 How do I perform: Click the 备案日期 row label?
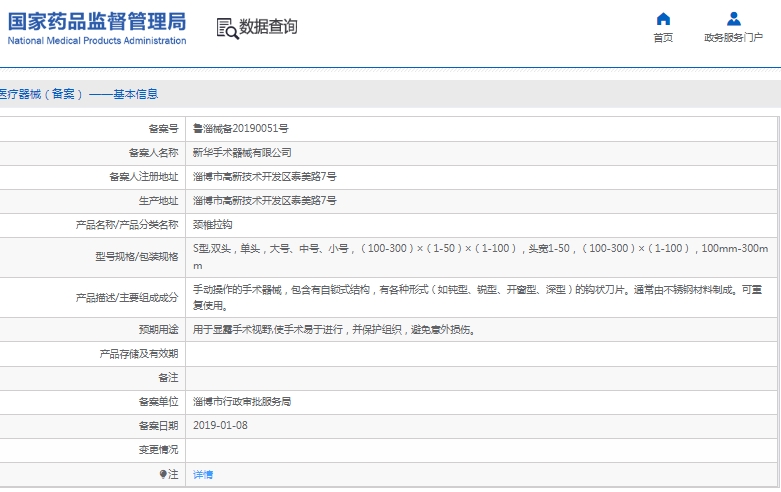coord(158,426)
